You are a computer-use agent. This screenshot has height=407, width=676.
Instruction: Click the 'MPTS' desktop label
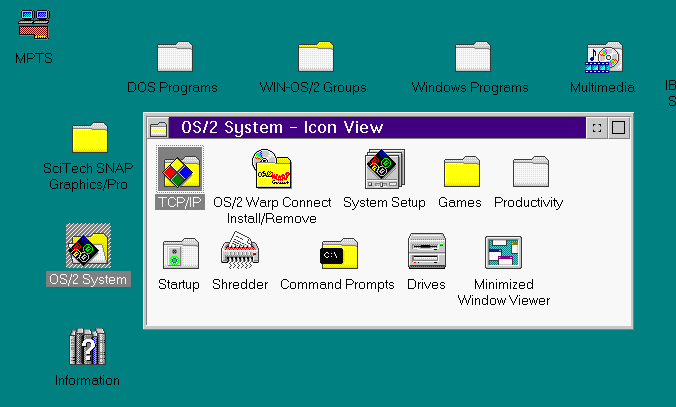pos(34,58)
